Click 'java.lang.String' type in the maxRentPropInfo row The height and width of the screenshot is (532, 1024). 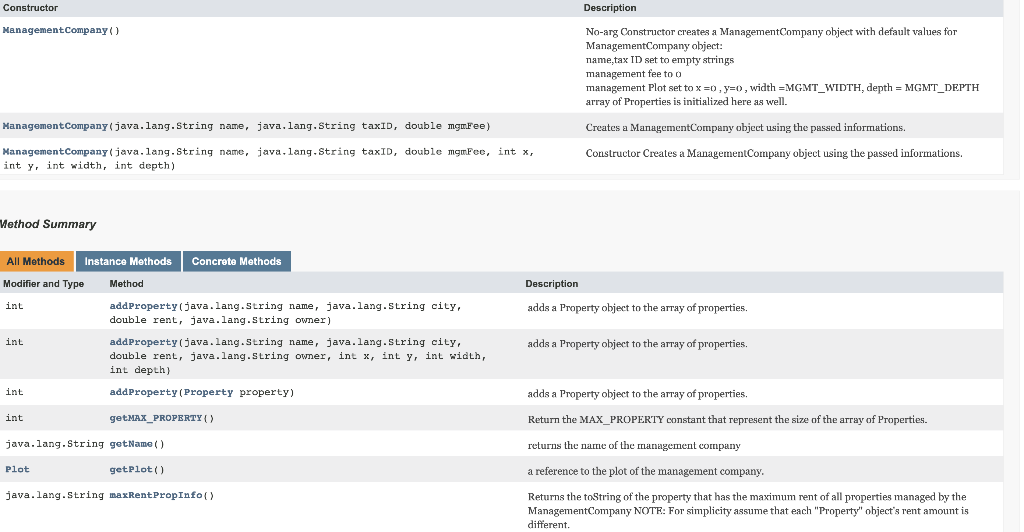pyautogui.click(x=55, y=495)
